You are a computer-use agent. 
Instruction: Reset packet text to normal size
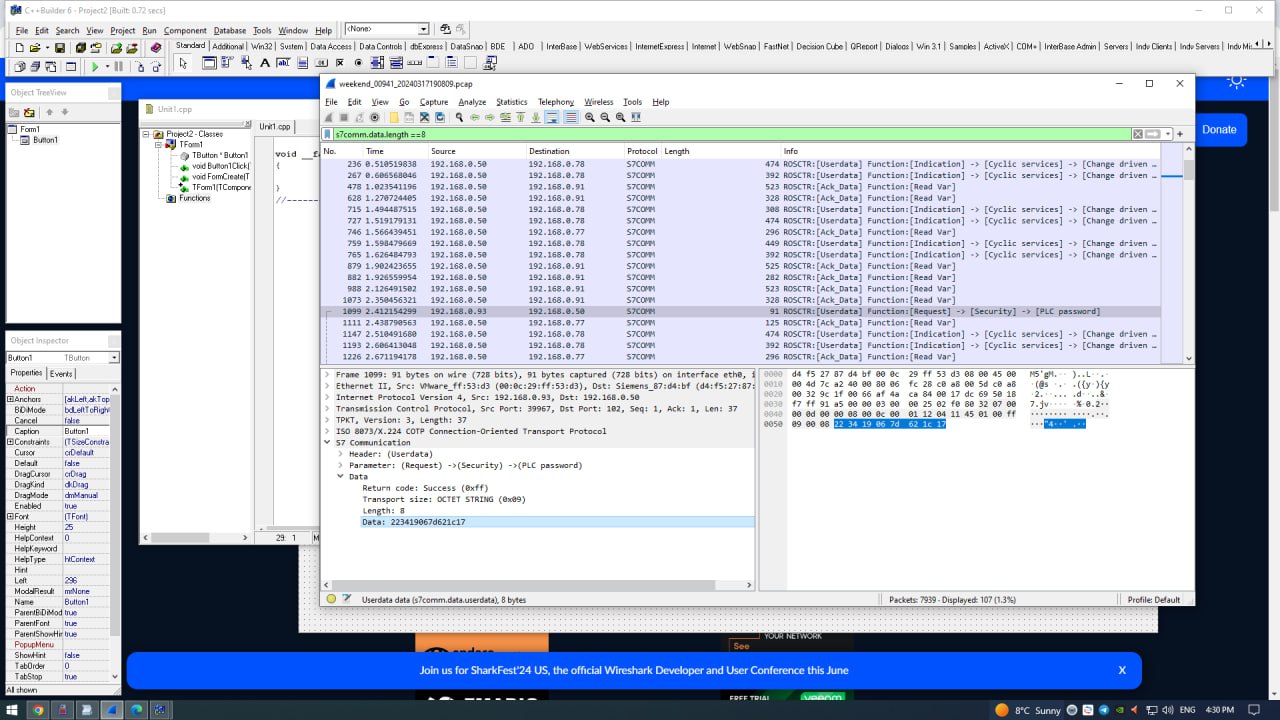point(620,117)
